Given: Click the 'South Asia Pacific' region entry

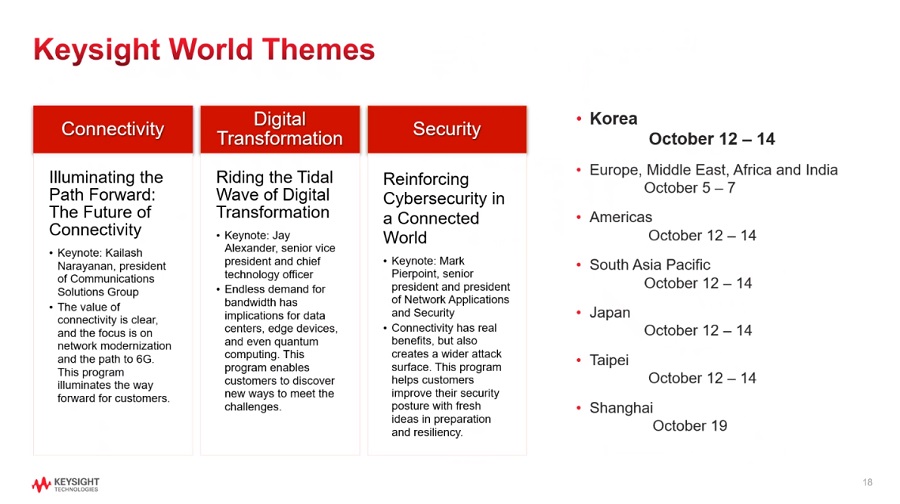Looking at the screenshot, I should click(x=650, y=265).
